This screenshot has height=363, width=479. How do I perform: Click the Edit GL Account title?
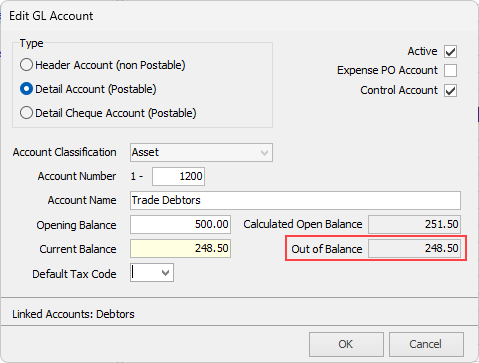51,16
